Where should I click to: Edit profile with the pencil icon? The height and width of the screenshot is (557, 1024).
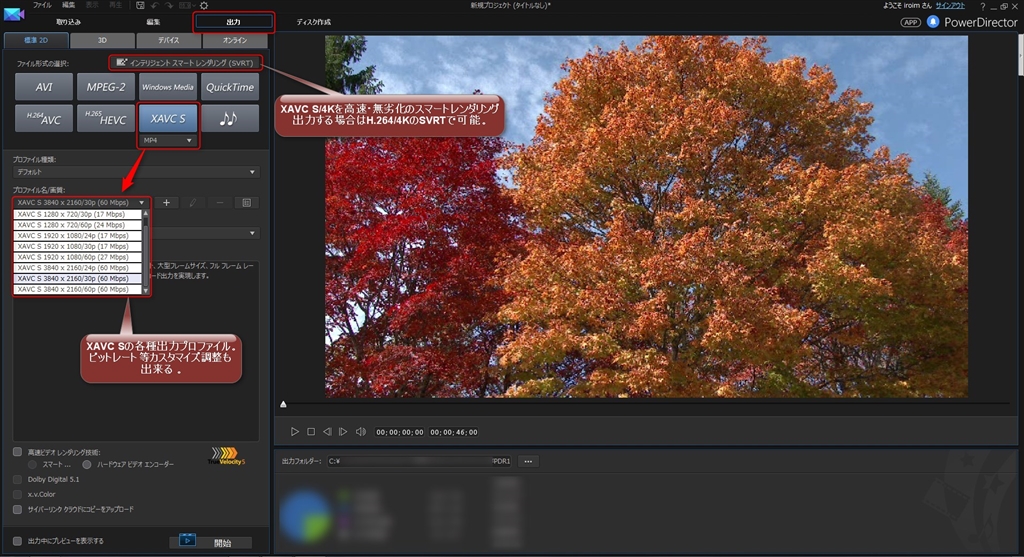click(x=193, y=202)
